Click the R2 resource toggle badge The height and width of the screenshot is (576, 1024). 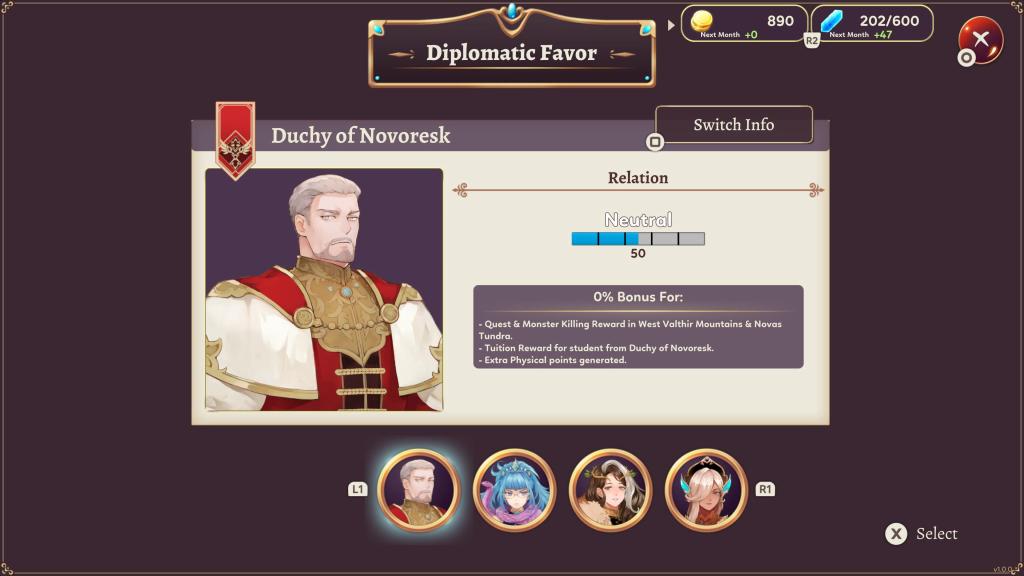pyautogui.click(x=811, y=40)
